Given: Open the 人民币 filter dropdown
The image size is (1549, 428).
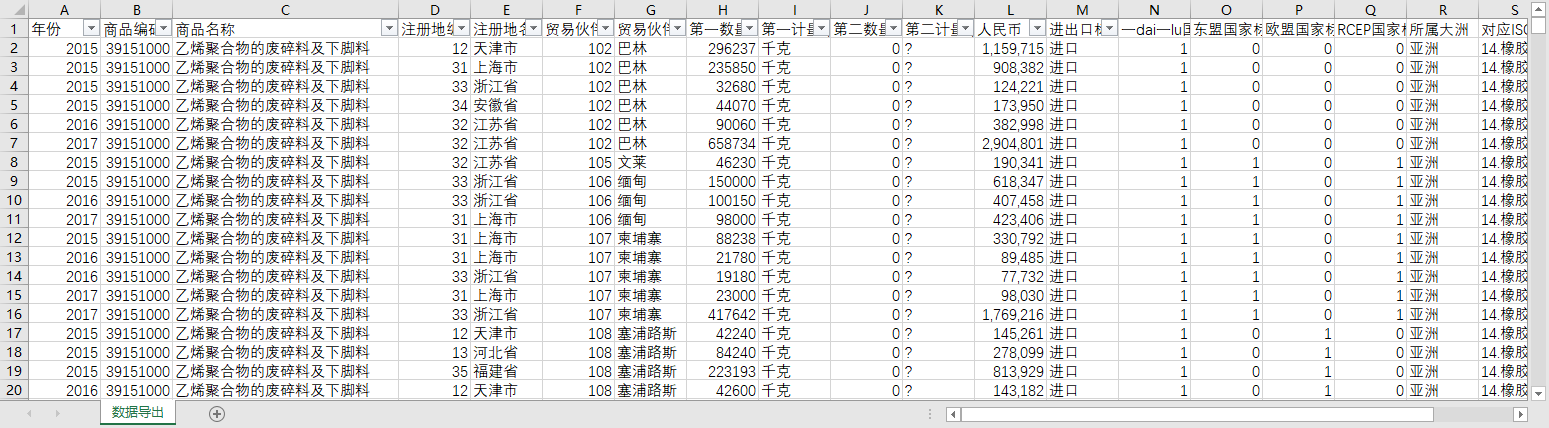Looking at the screenshot, I should (x=1038, y=28).
